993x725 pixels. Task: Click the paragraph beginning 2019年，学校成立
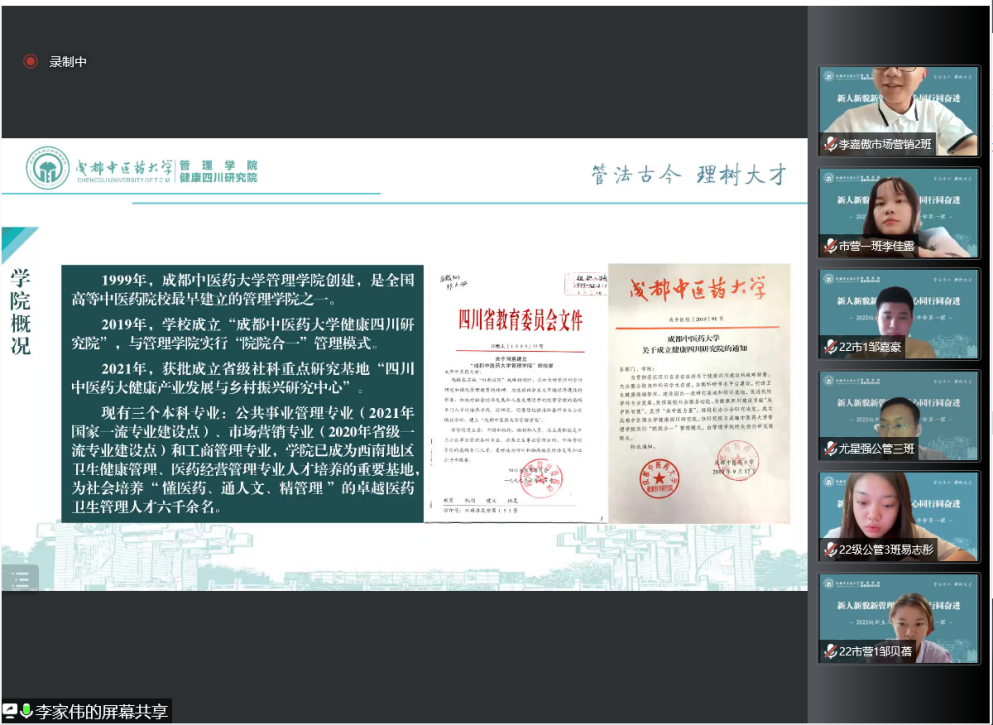(243, 334)
